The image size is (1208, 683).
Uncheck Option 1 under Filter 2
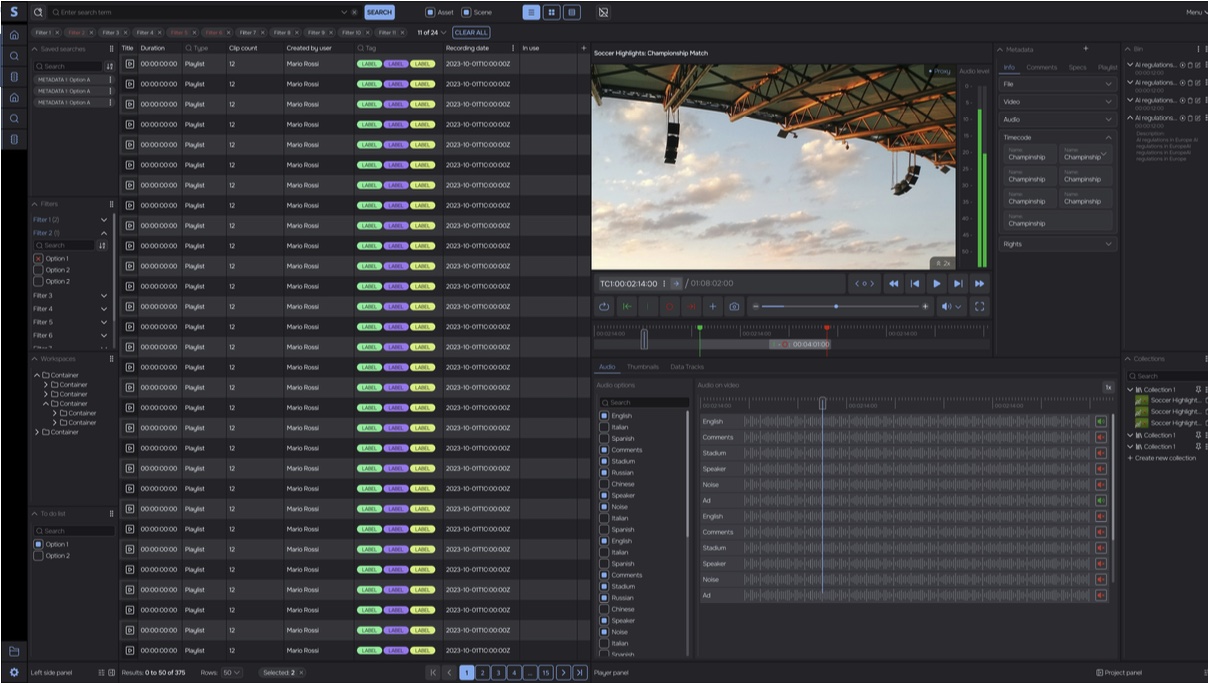tap(39, 258)
